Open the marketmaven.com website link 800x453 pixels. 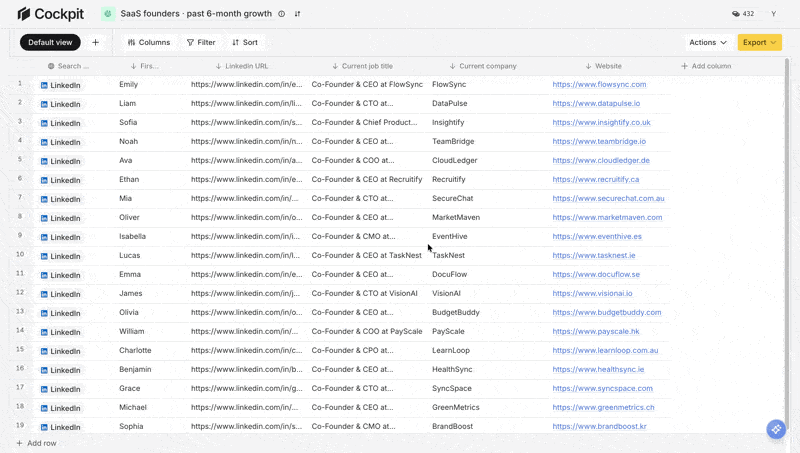(x=607, y=217)
